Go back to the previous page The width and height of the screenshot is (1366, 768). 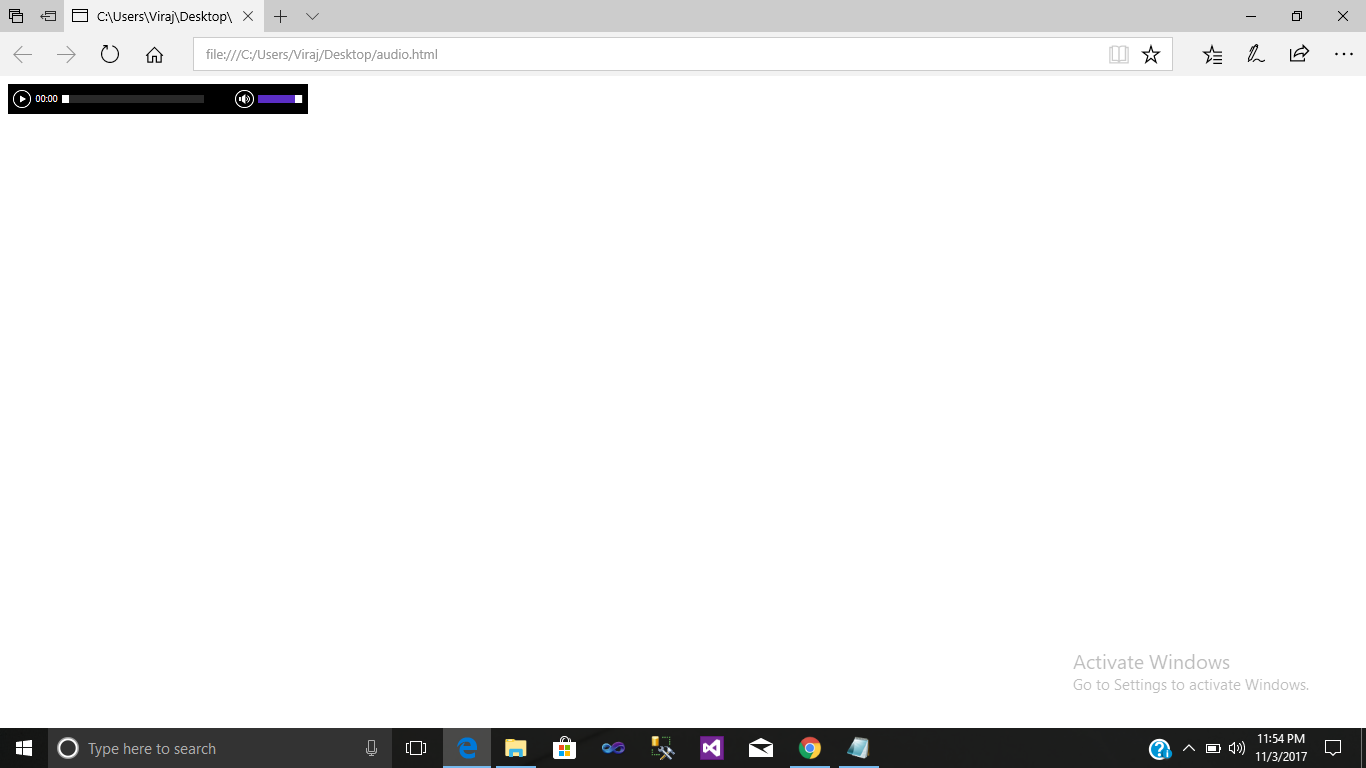click(22, 54)
